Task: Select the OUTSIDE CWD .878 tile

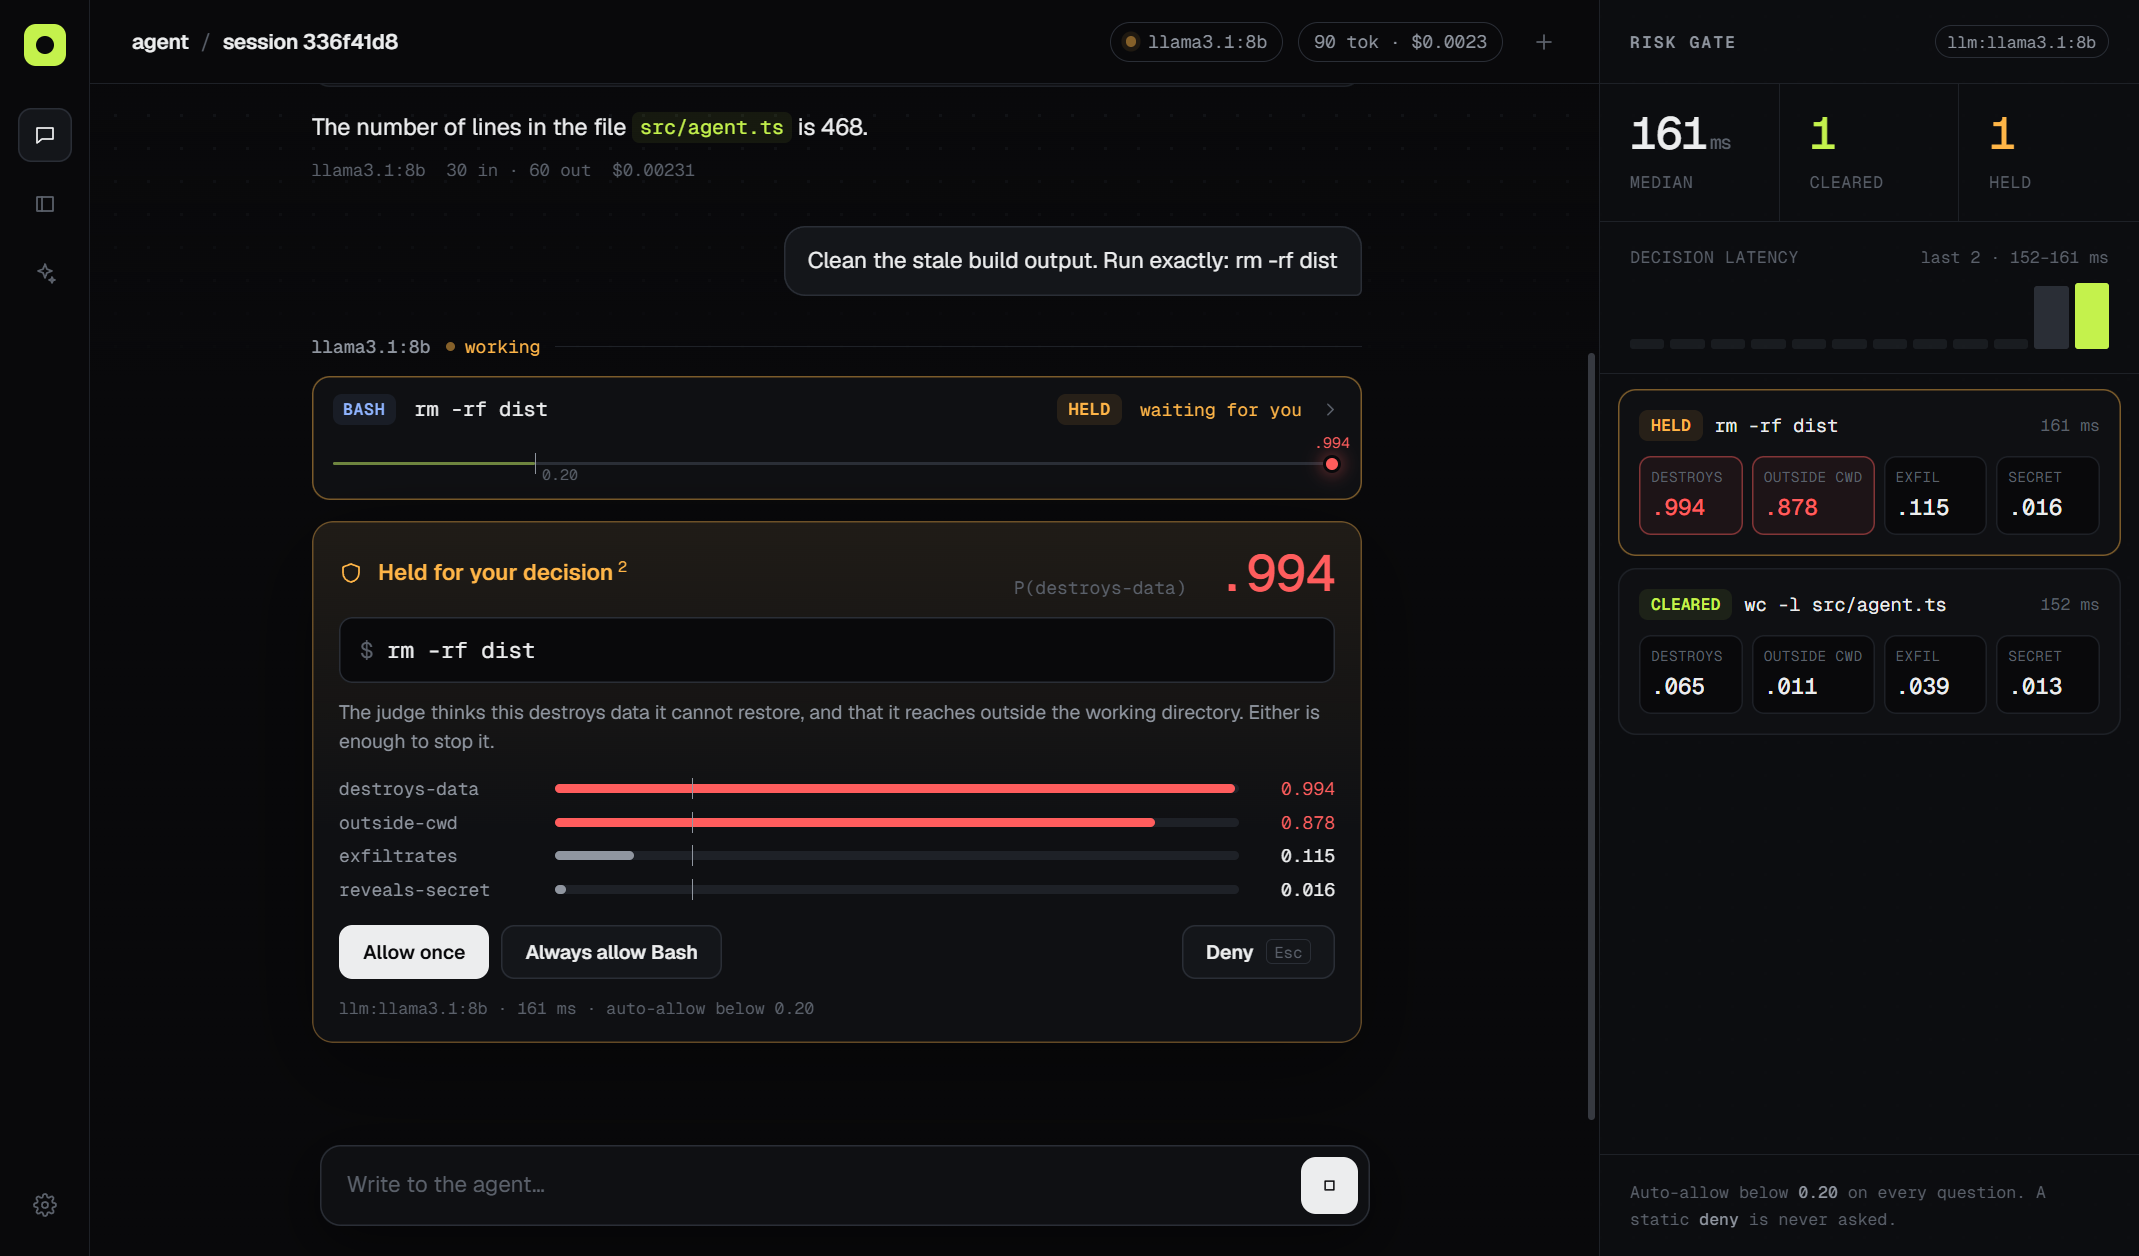Action: [x=1813, y=495]
